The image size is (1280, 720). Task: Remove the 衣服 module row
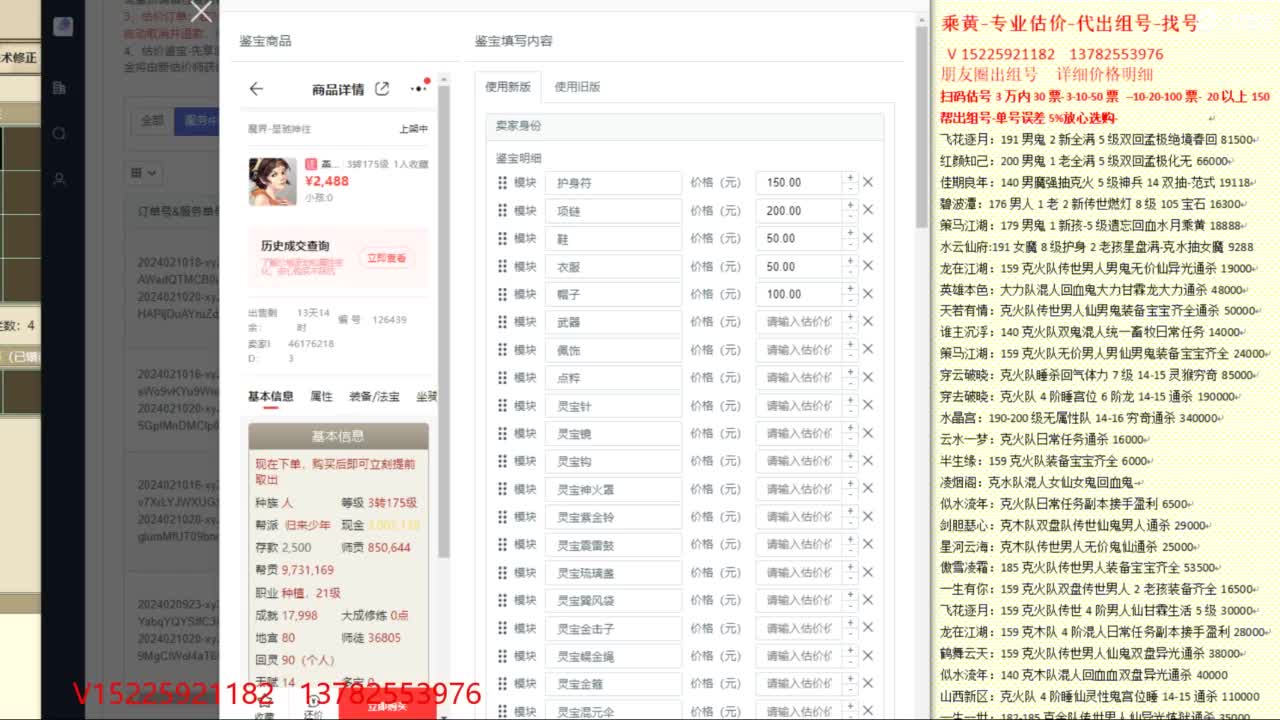pos(868,266)
